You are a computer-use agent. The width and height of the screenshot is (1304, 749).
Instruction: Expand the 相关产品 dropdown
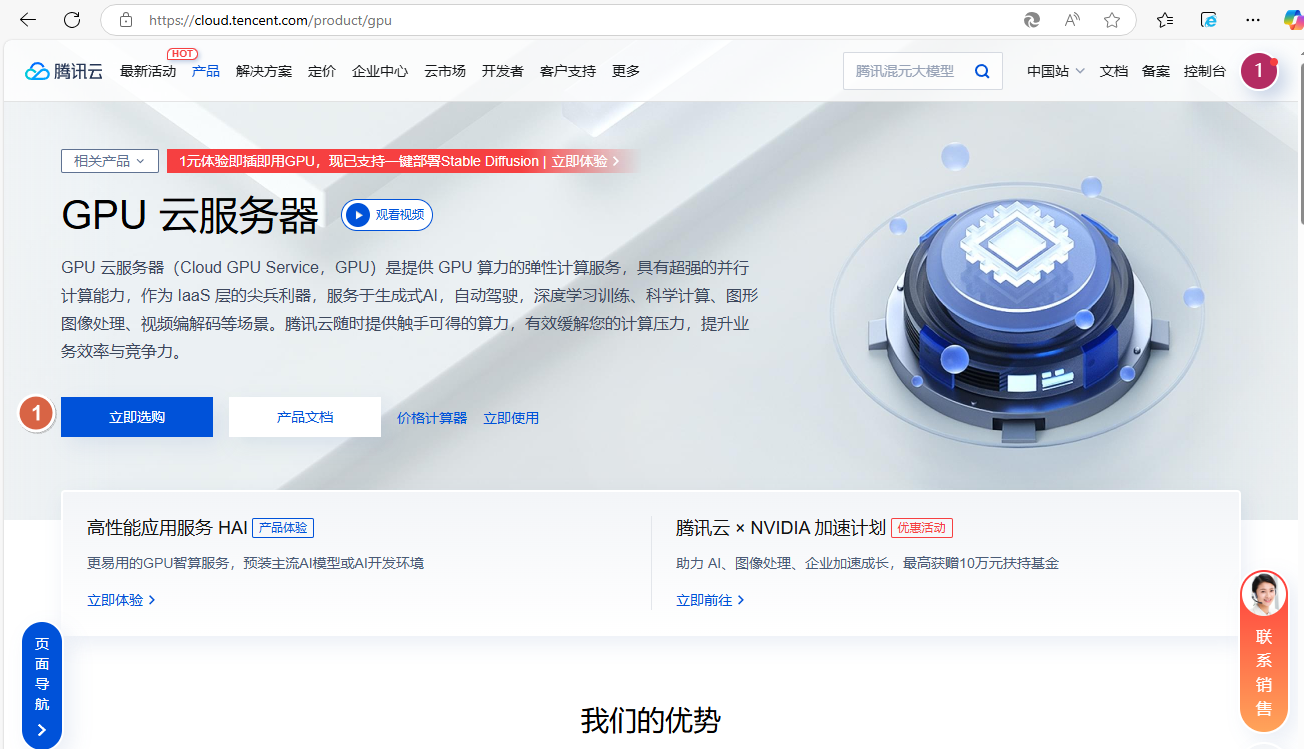tap(109, 161)
